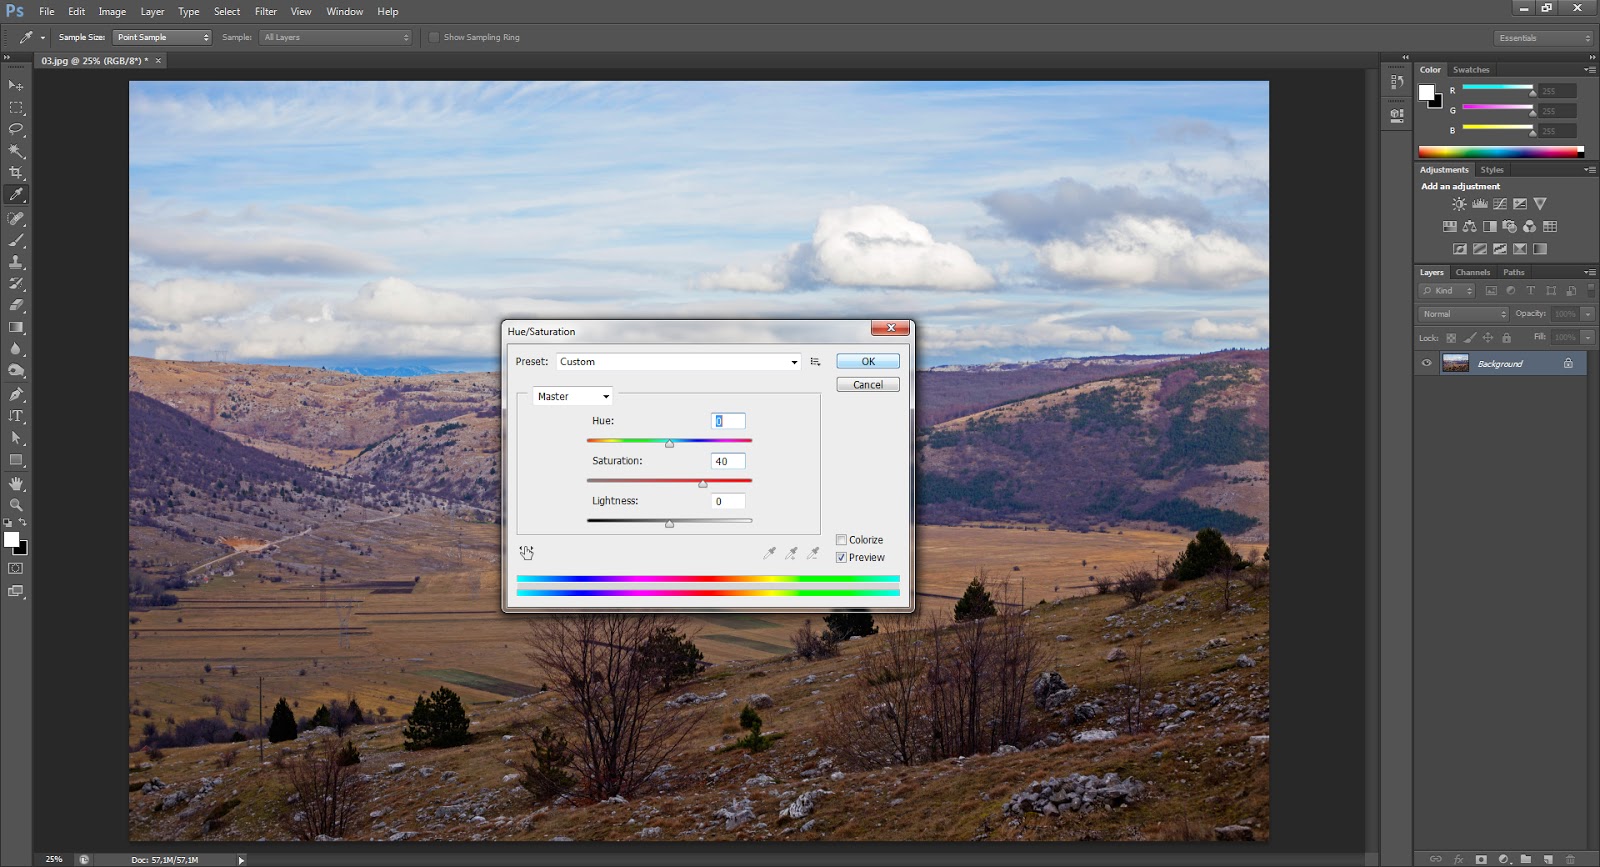This screenshot has width=1600, height=867.
Task: Toggle Quick Mask mode
Action: pyautogui.click(x=16, y=569)
